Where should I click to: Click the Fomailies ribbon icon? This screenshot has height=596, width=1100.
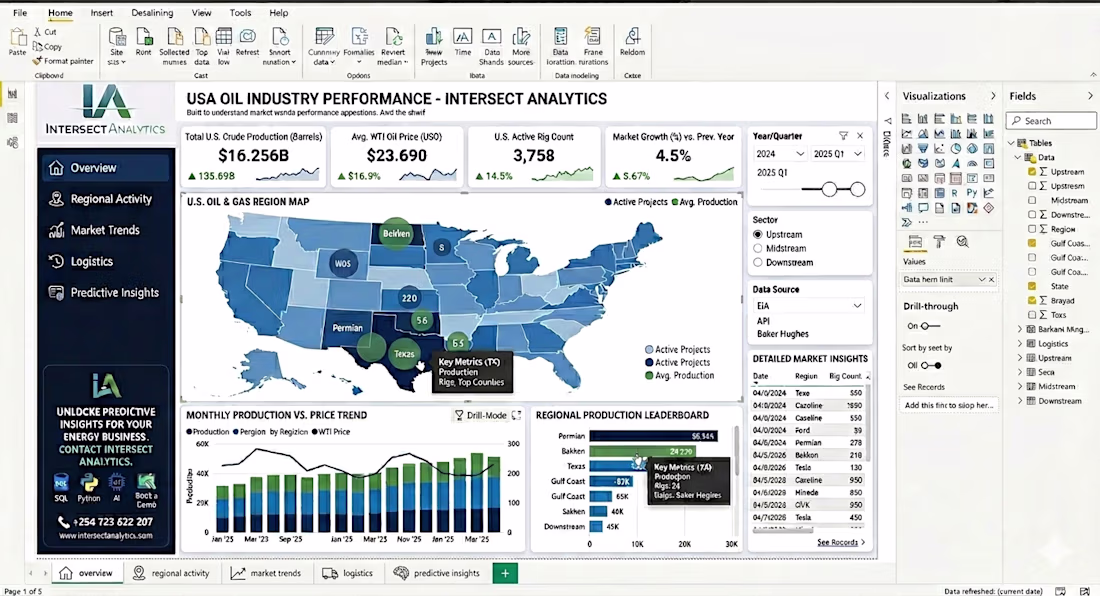[359, 36]
